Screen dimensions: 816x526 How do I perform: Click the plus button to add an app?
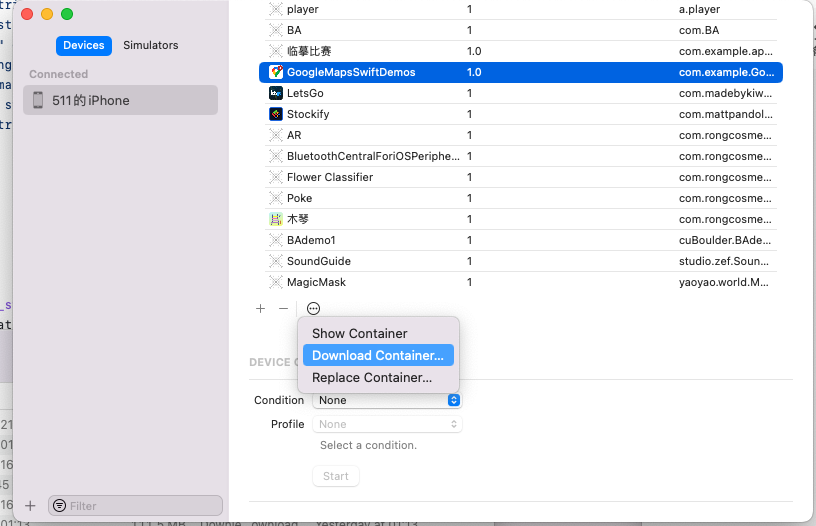(261, 309)
